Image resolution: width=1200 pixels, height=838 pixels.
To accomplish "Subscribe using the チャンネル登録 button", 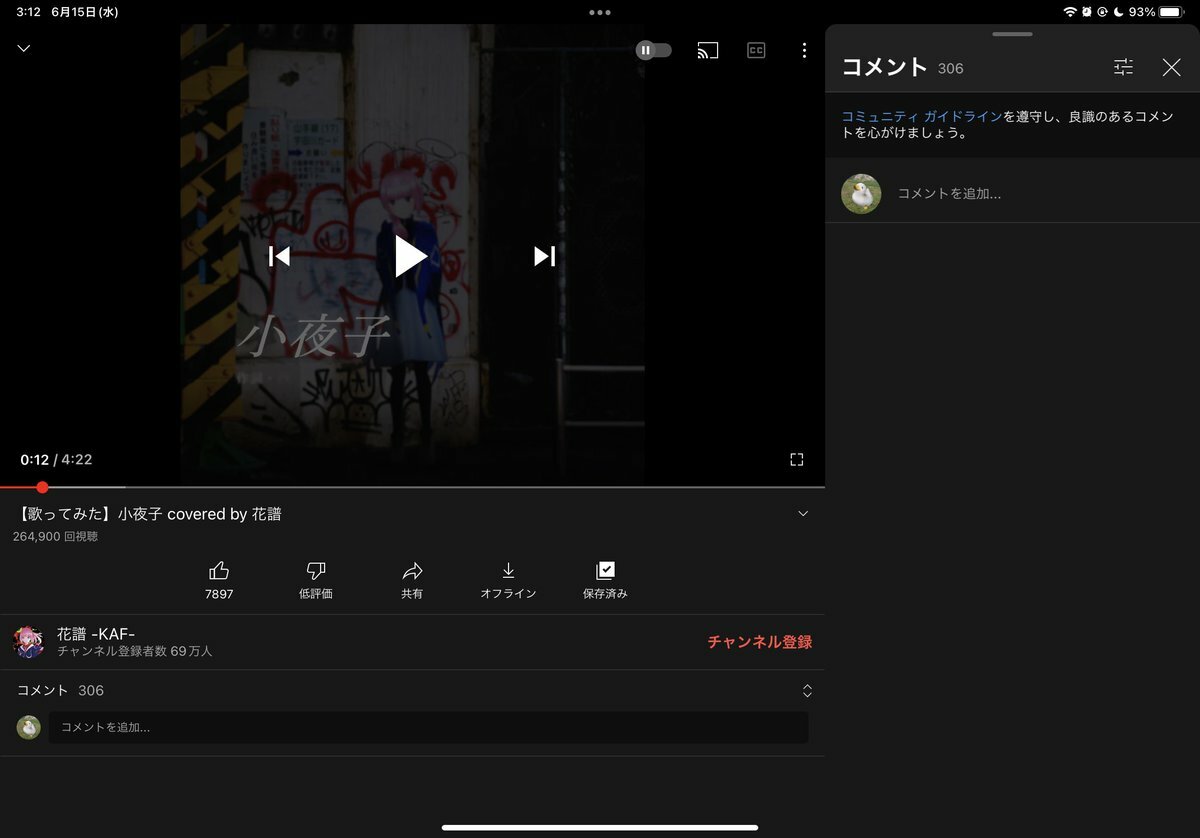I will (x=759, y=642).
